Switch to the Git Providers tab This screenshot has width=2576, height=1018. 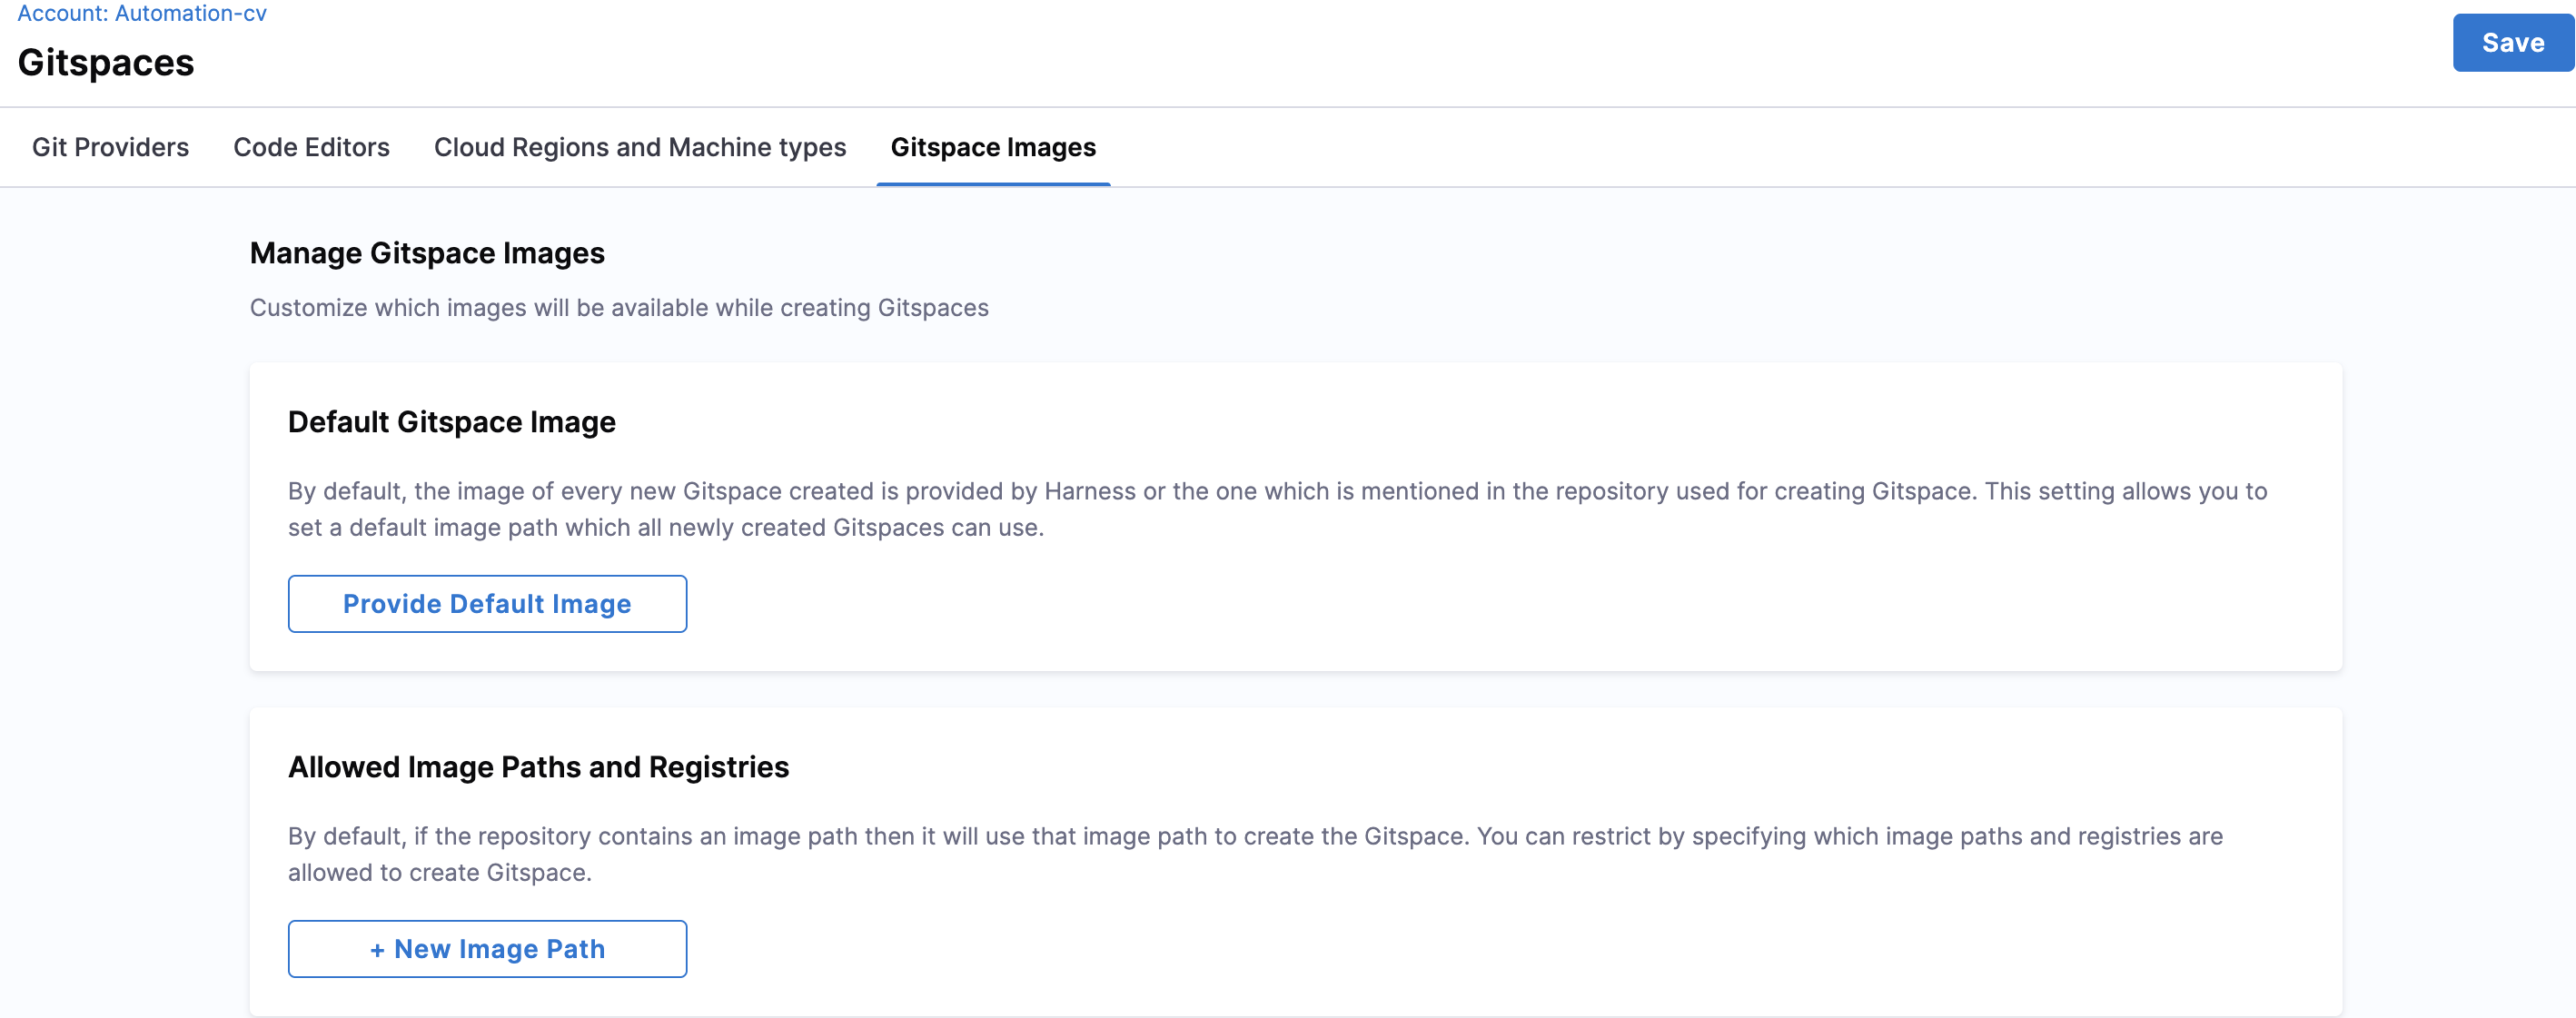click(110, 147)
